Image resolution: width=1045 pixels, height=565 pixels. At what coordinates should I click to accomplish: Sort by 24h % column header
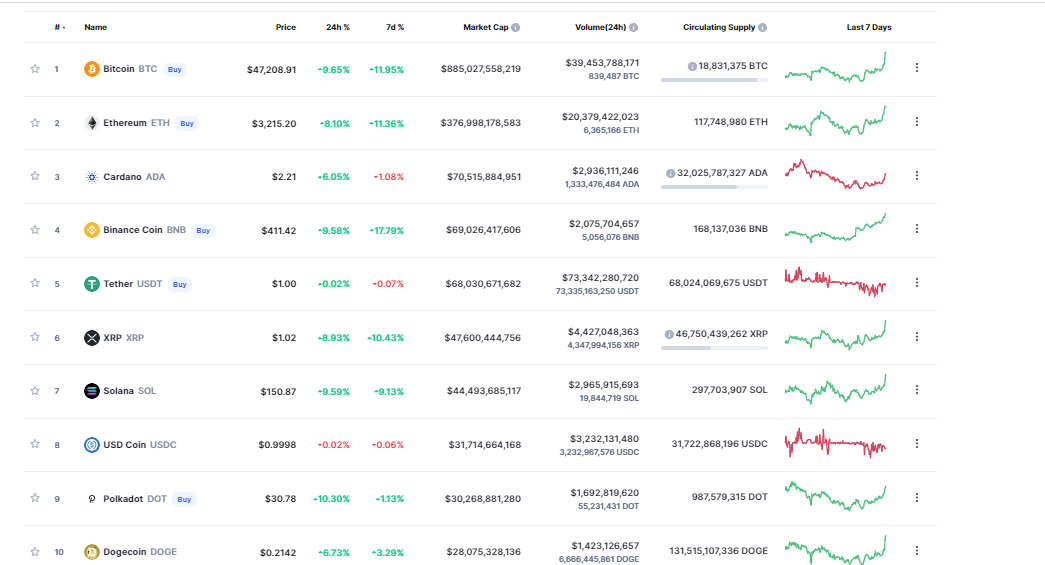[x=338, y=27]
